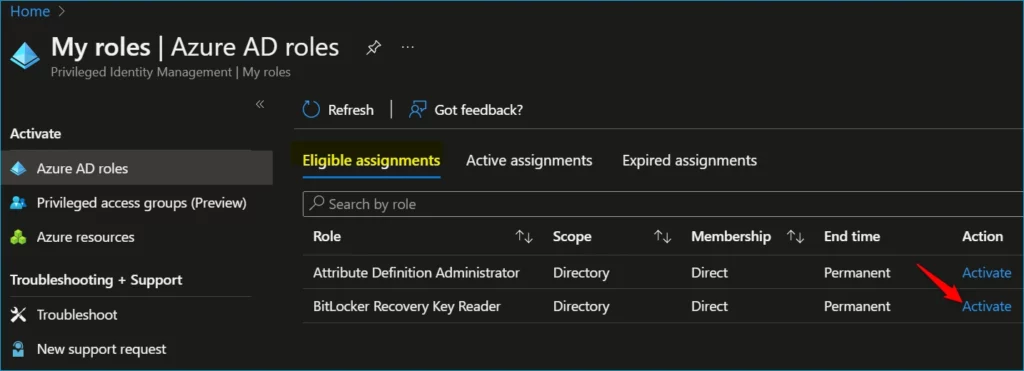Viewport: 1024px width, 371px height.
Task: Click the Privileged Identity Management pyramid icon
Action: [25, 56]
